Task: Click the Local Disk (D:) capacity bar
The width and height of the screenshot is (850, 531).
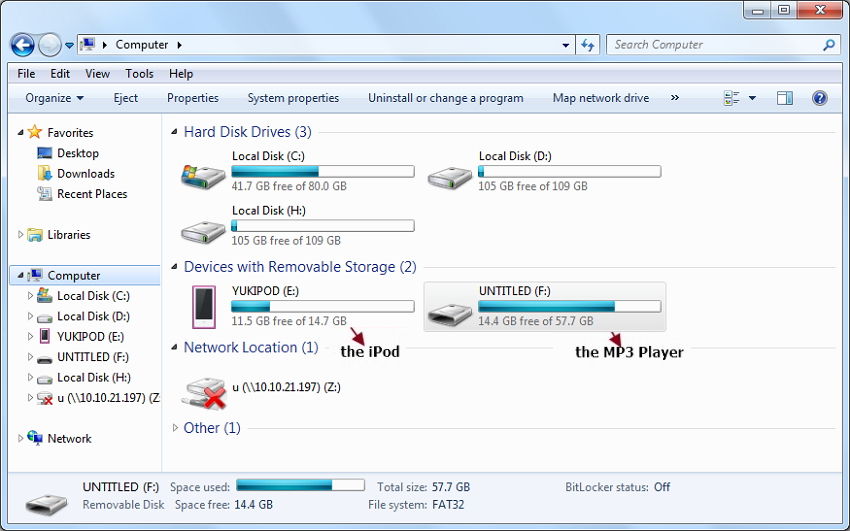Action: 569,172
